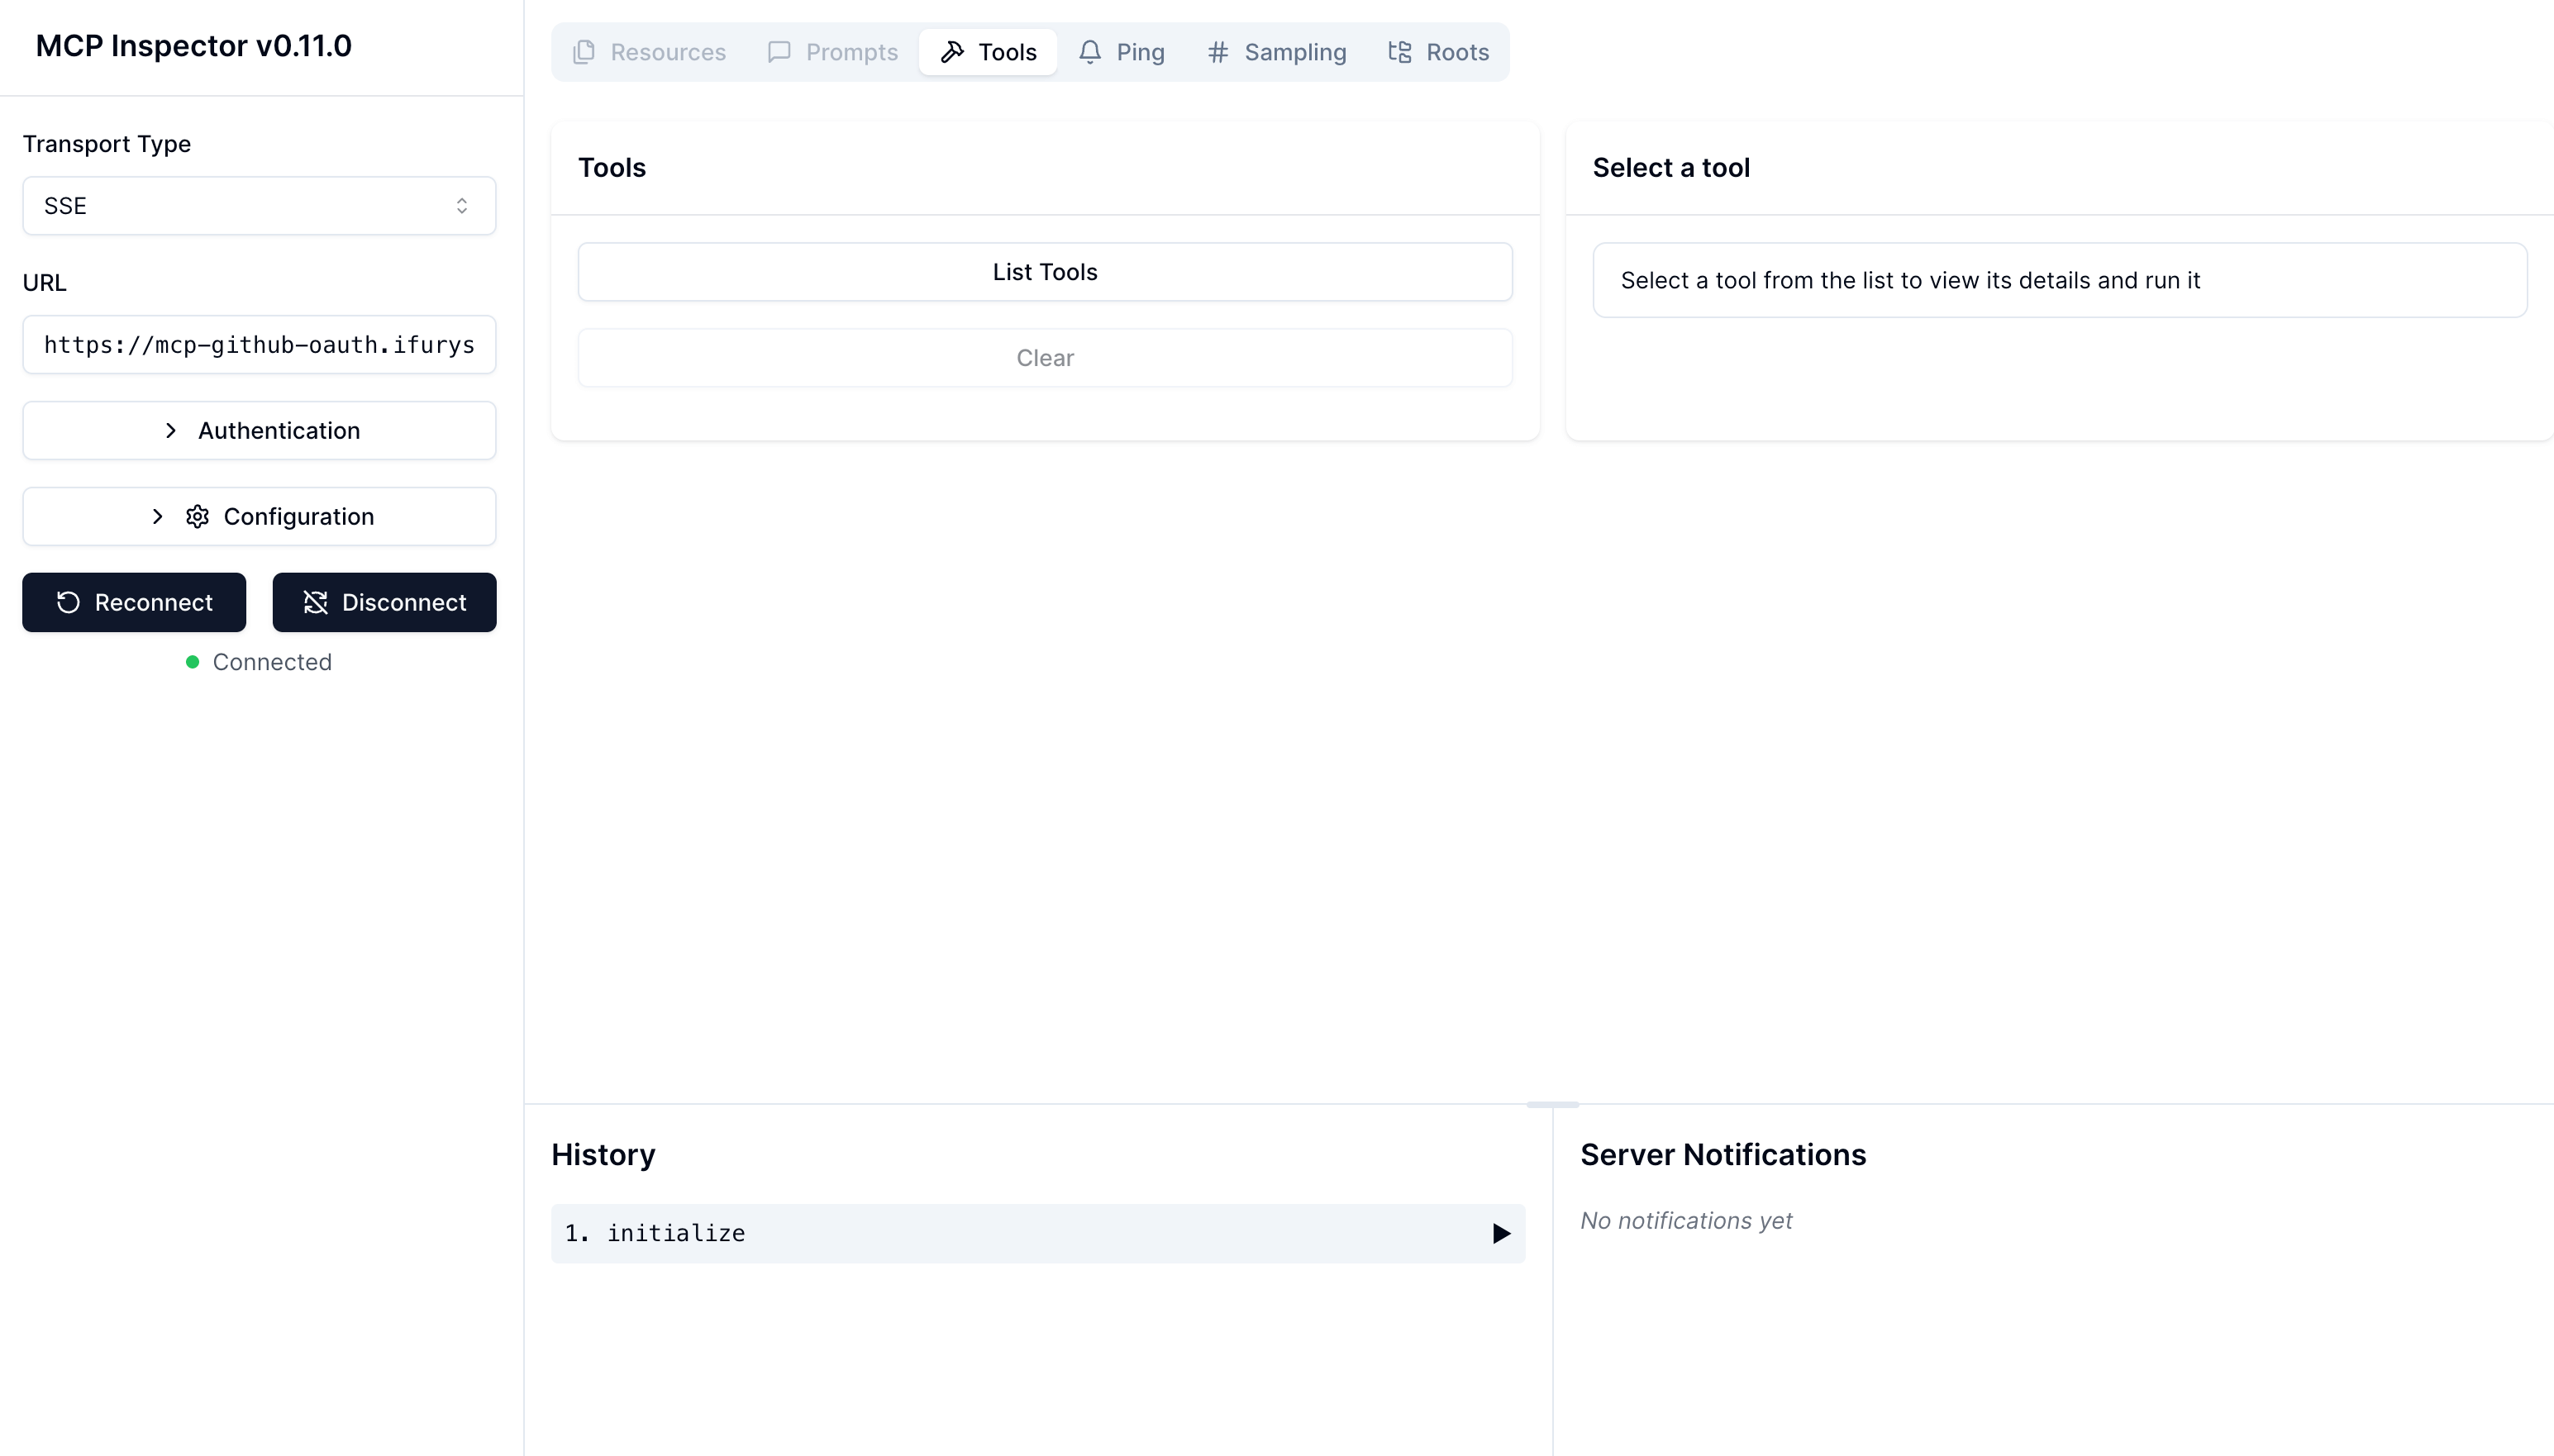Image resolution: width=2554 pixels, height=1456 pixels.
Task: Disconnect from the server
Action: (384, 603)
